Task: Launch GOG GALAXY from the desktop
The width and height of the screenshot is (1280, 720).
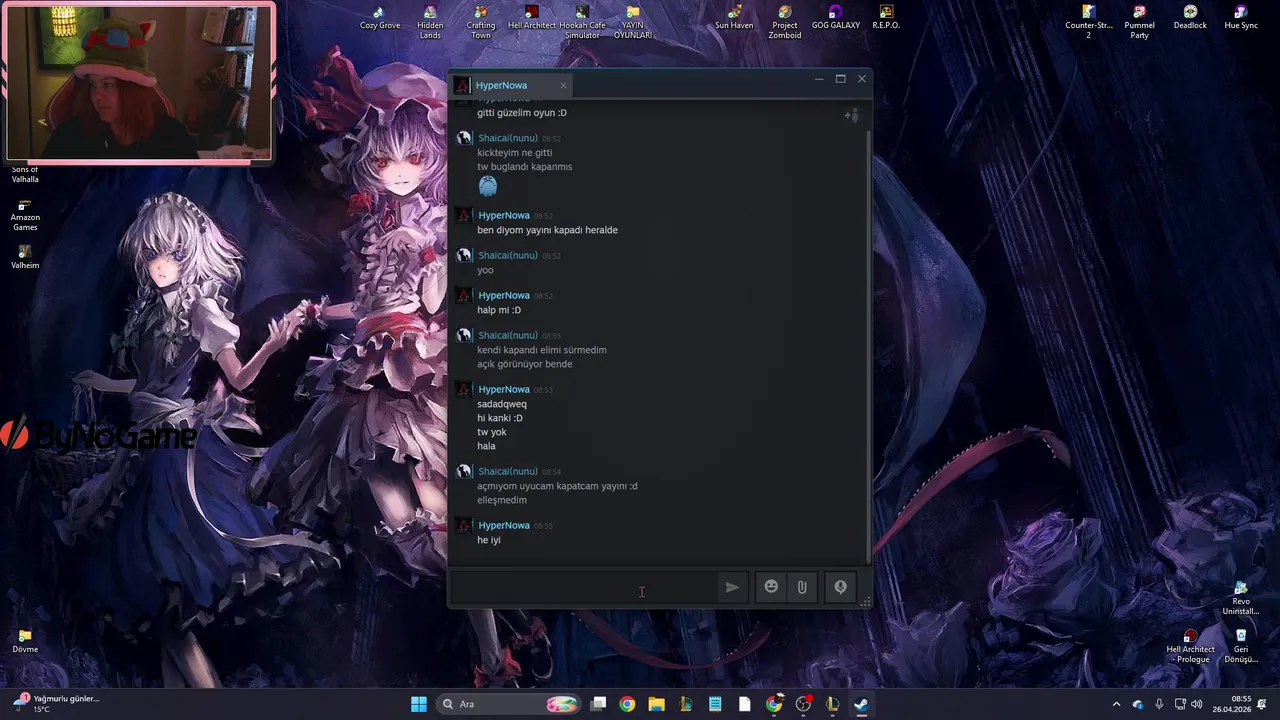Action: 835,18
